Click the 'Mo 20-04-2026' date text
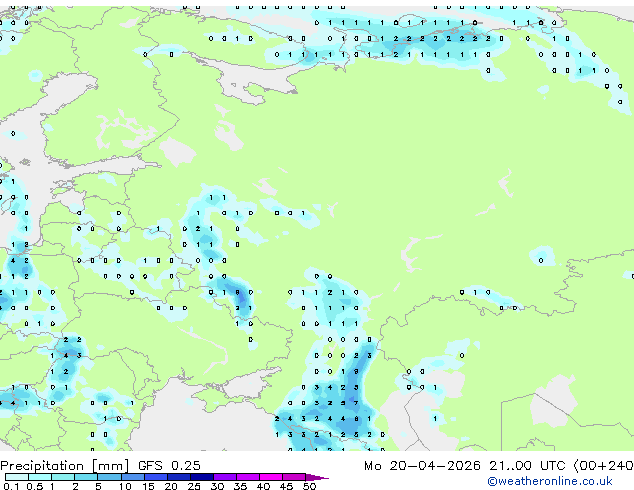 click(x=422, y=466)
